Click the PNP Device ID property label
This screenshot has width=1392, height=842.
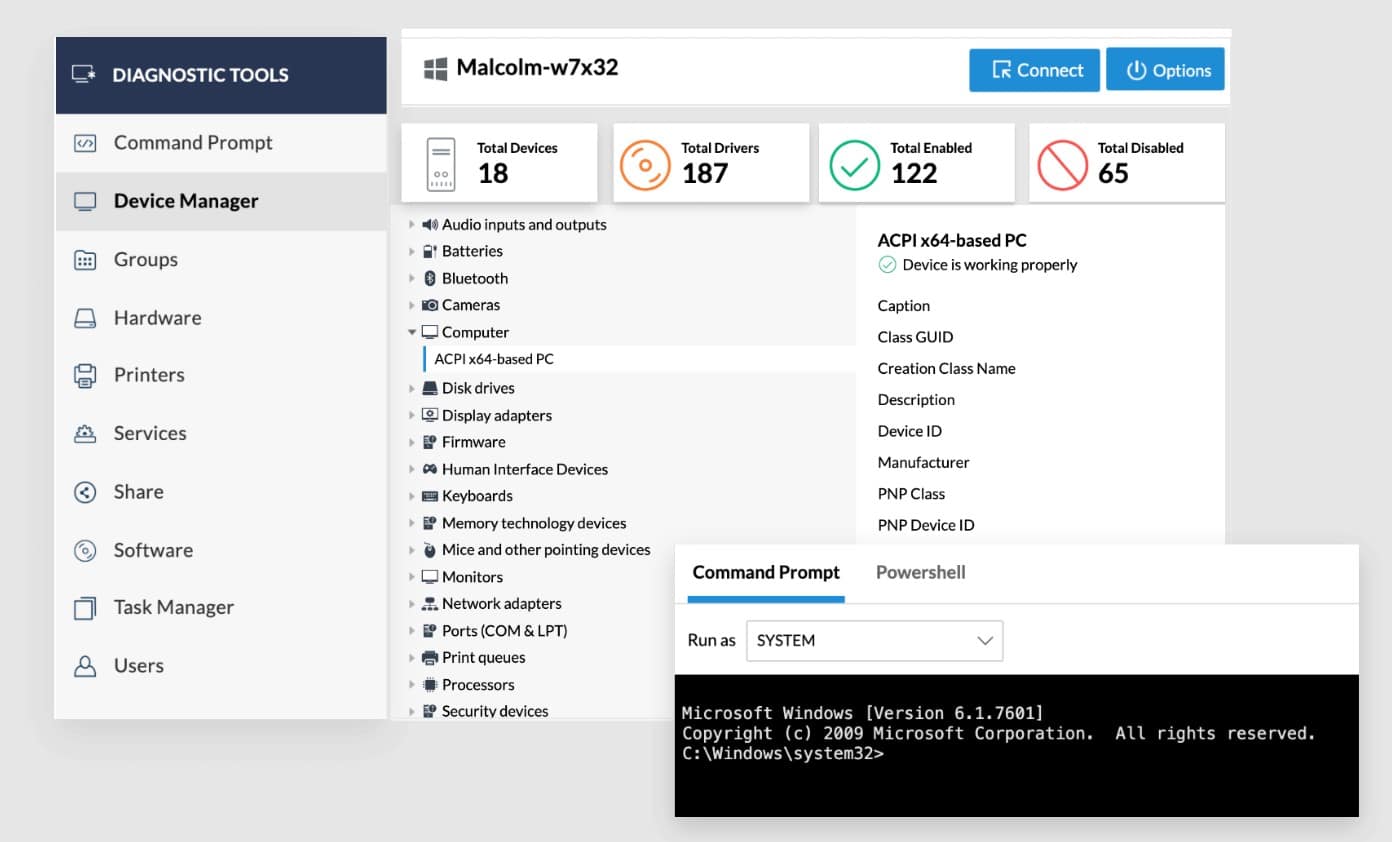(926, 526)
